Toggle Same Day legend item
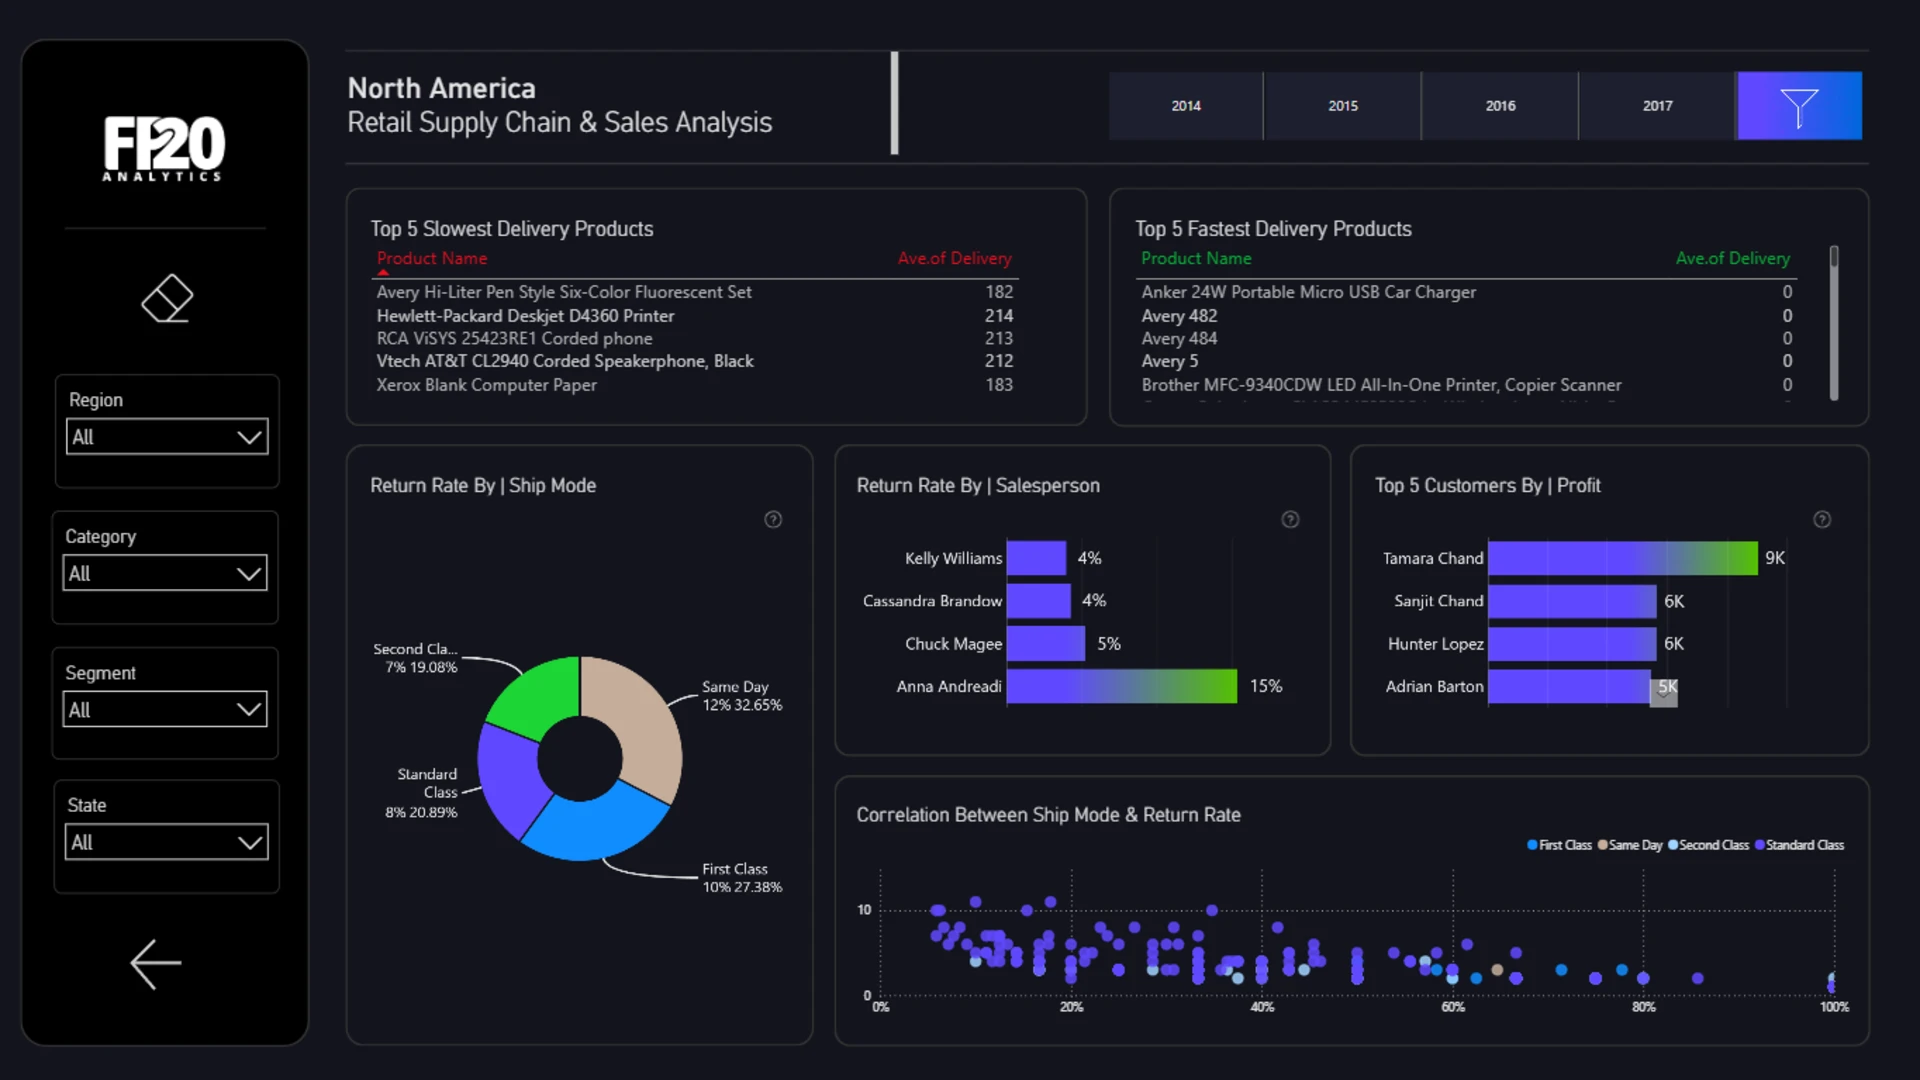1920x1080 pixels. [1634, 845]
